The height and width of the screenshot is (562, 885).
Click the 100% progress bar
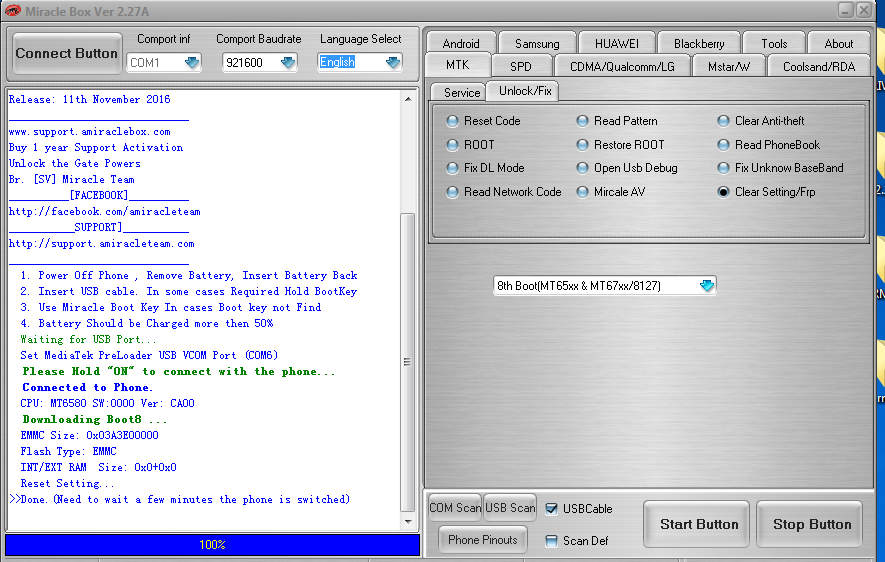point(212,545)
